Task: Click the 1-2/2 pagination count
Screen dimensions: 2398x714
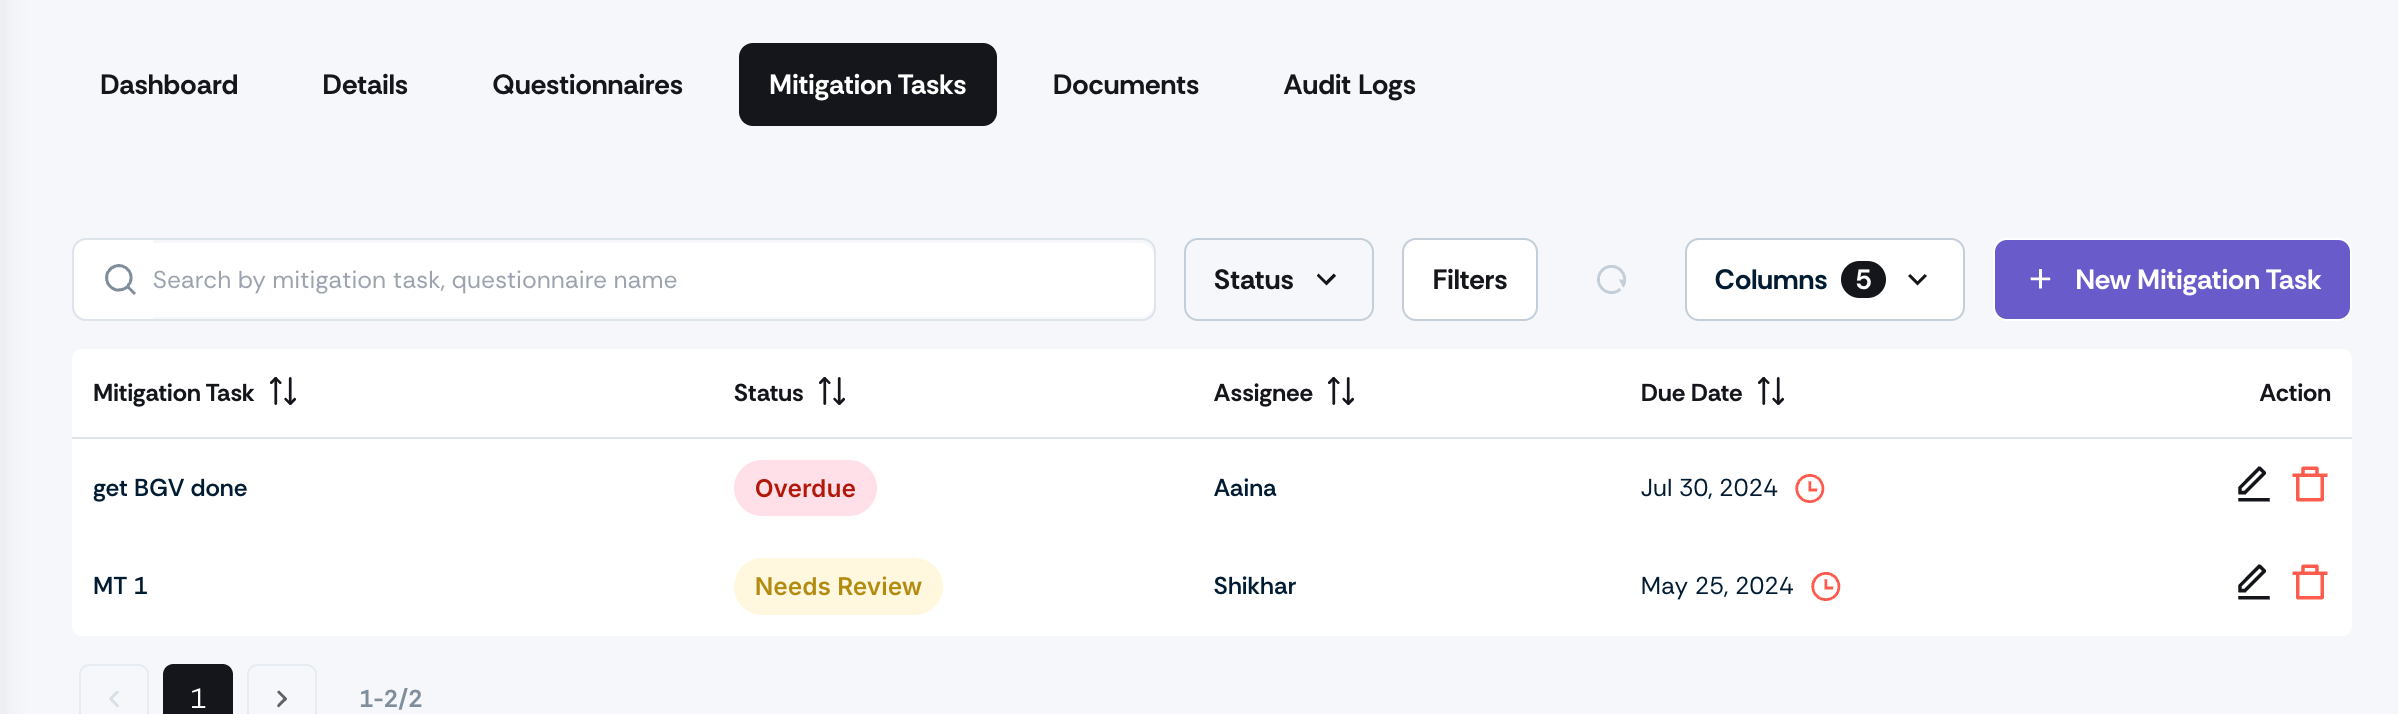Action: click(391, 698)
